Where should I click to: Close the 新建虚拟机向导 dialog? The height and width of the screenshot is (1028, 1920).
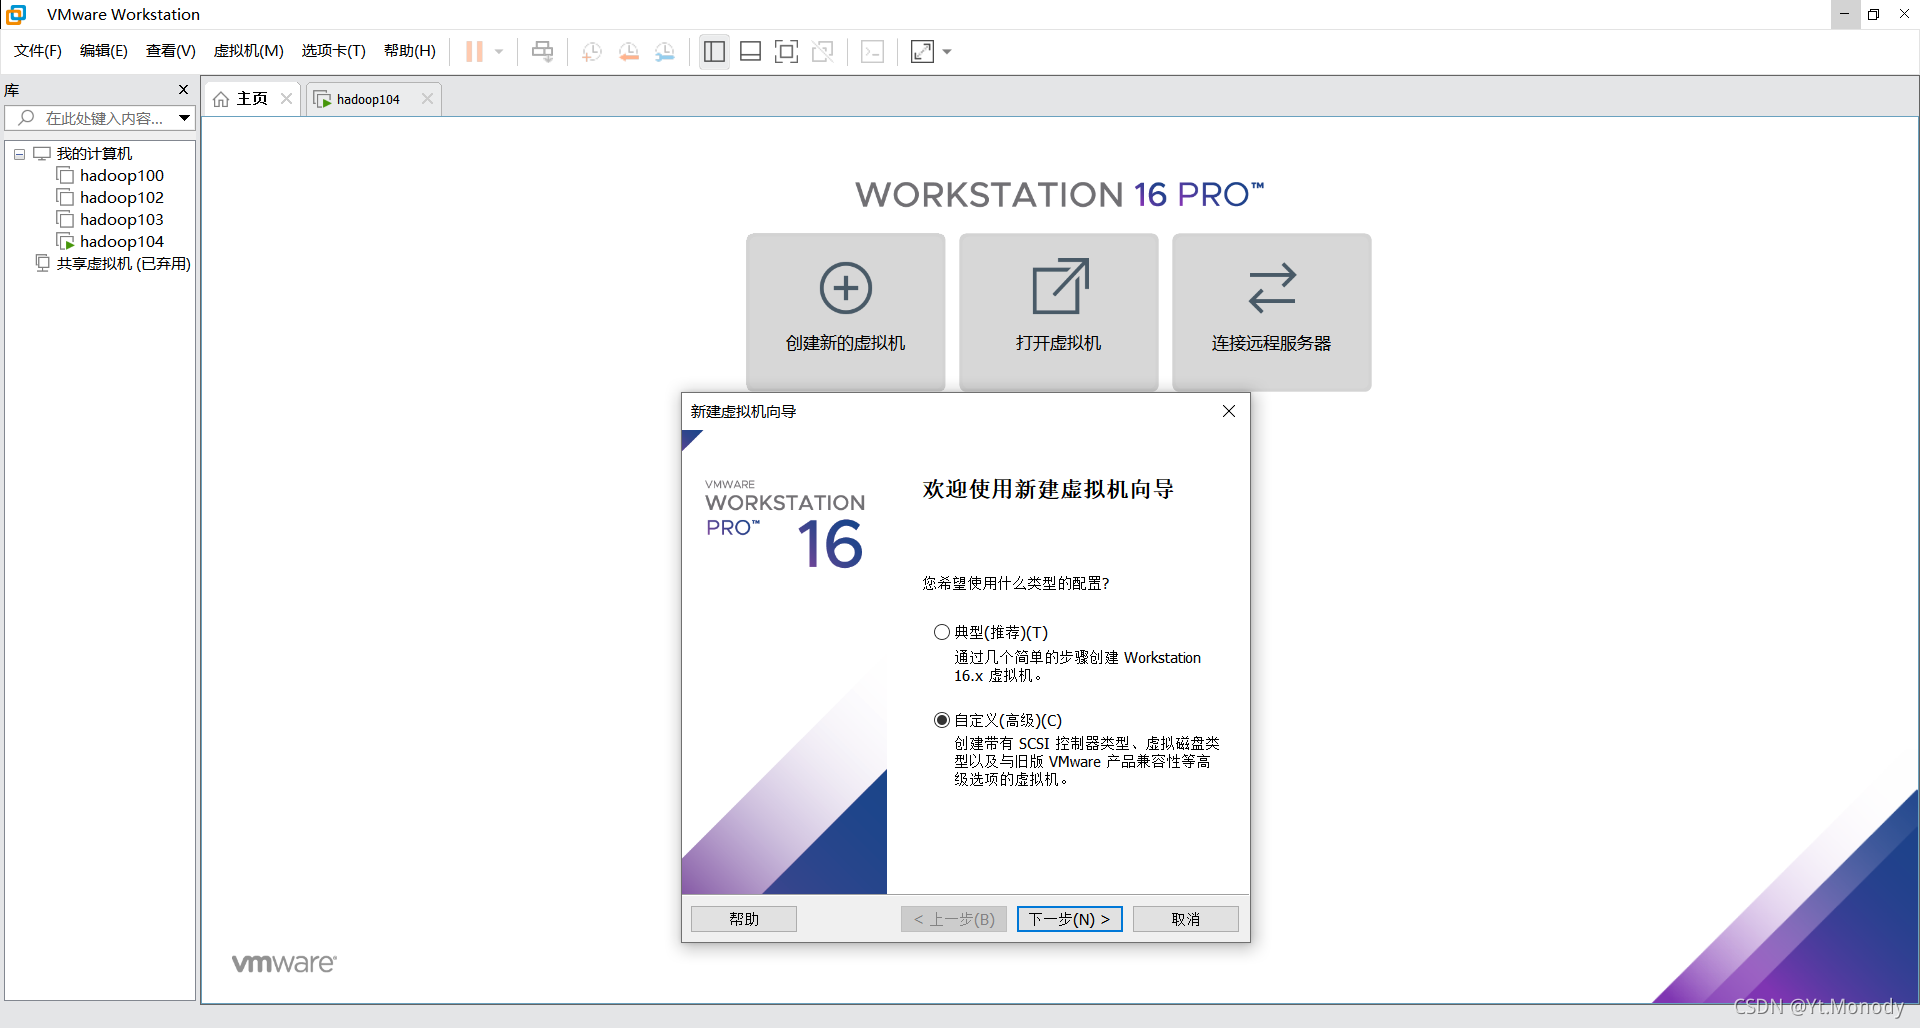[1229, 411]
